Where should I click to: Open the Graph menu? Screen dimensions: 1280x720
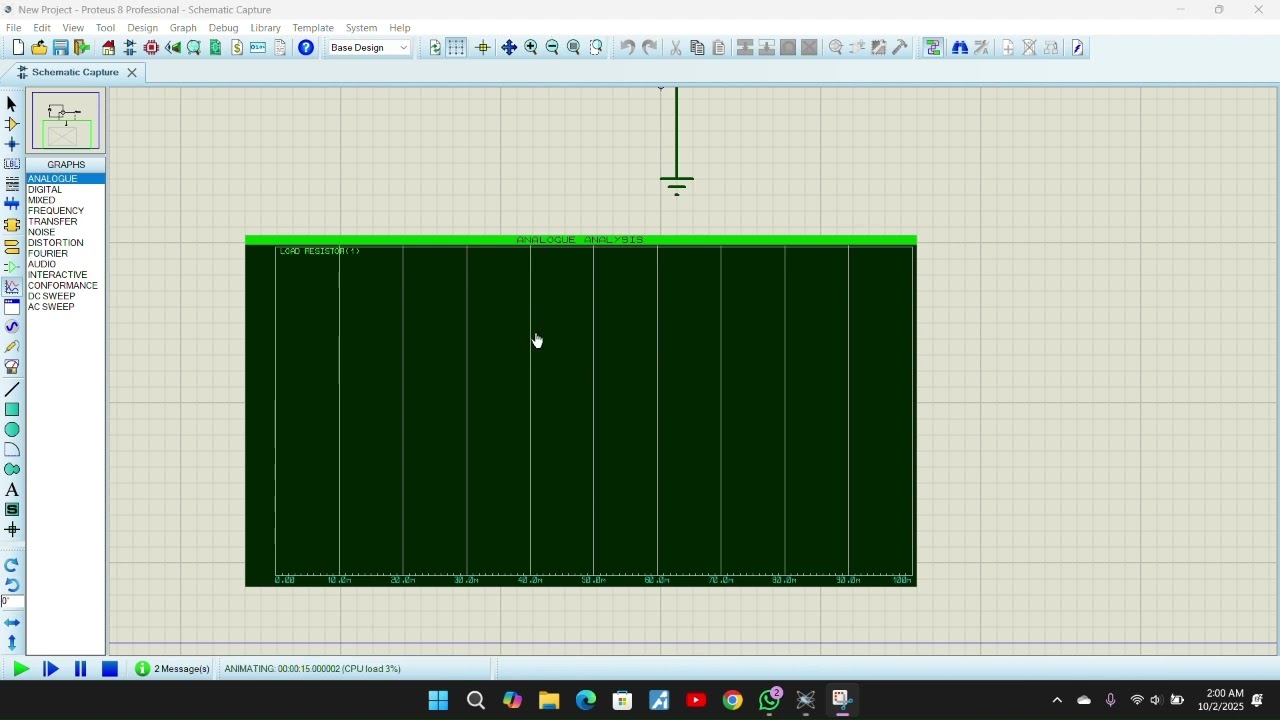(x=183, y=28)
